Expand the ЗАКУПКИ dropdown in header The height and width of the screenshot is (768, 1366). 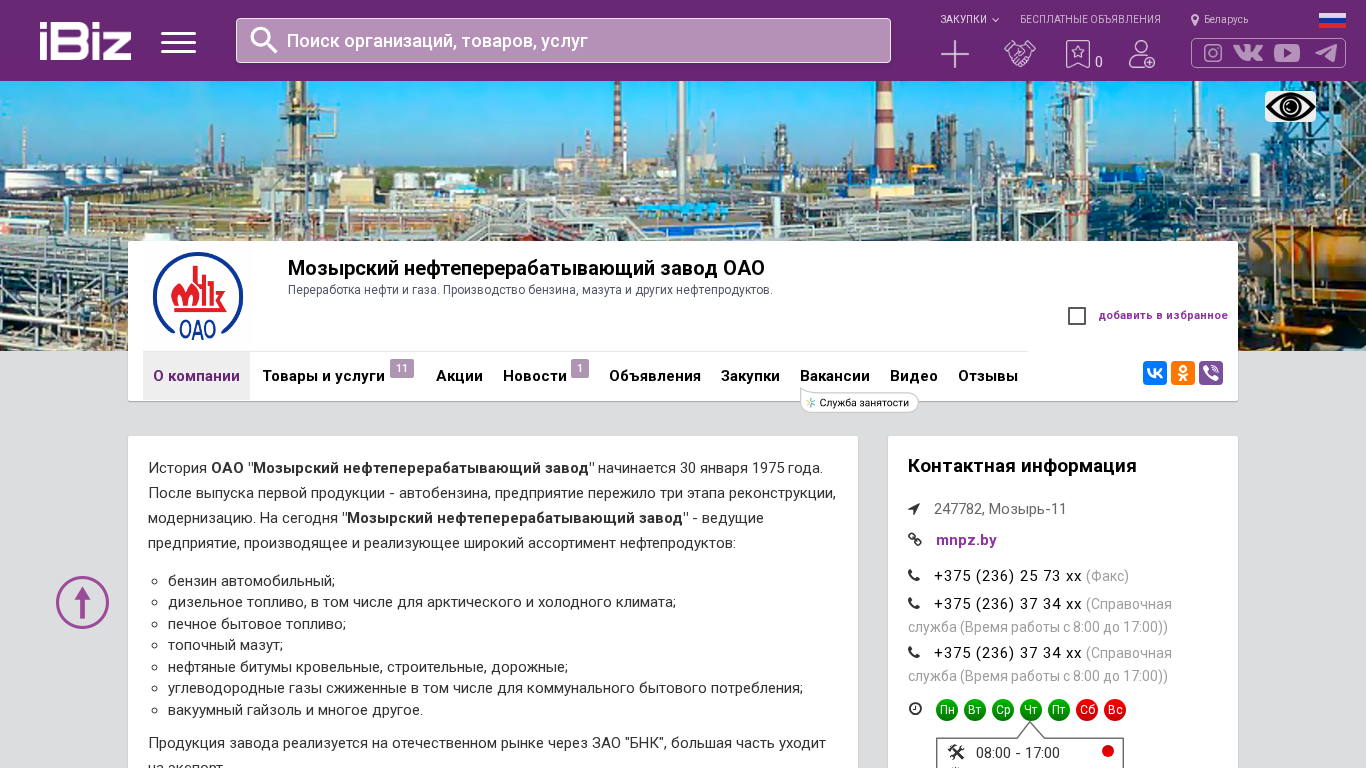pyautogui.click(x=969, y=20)
